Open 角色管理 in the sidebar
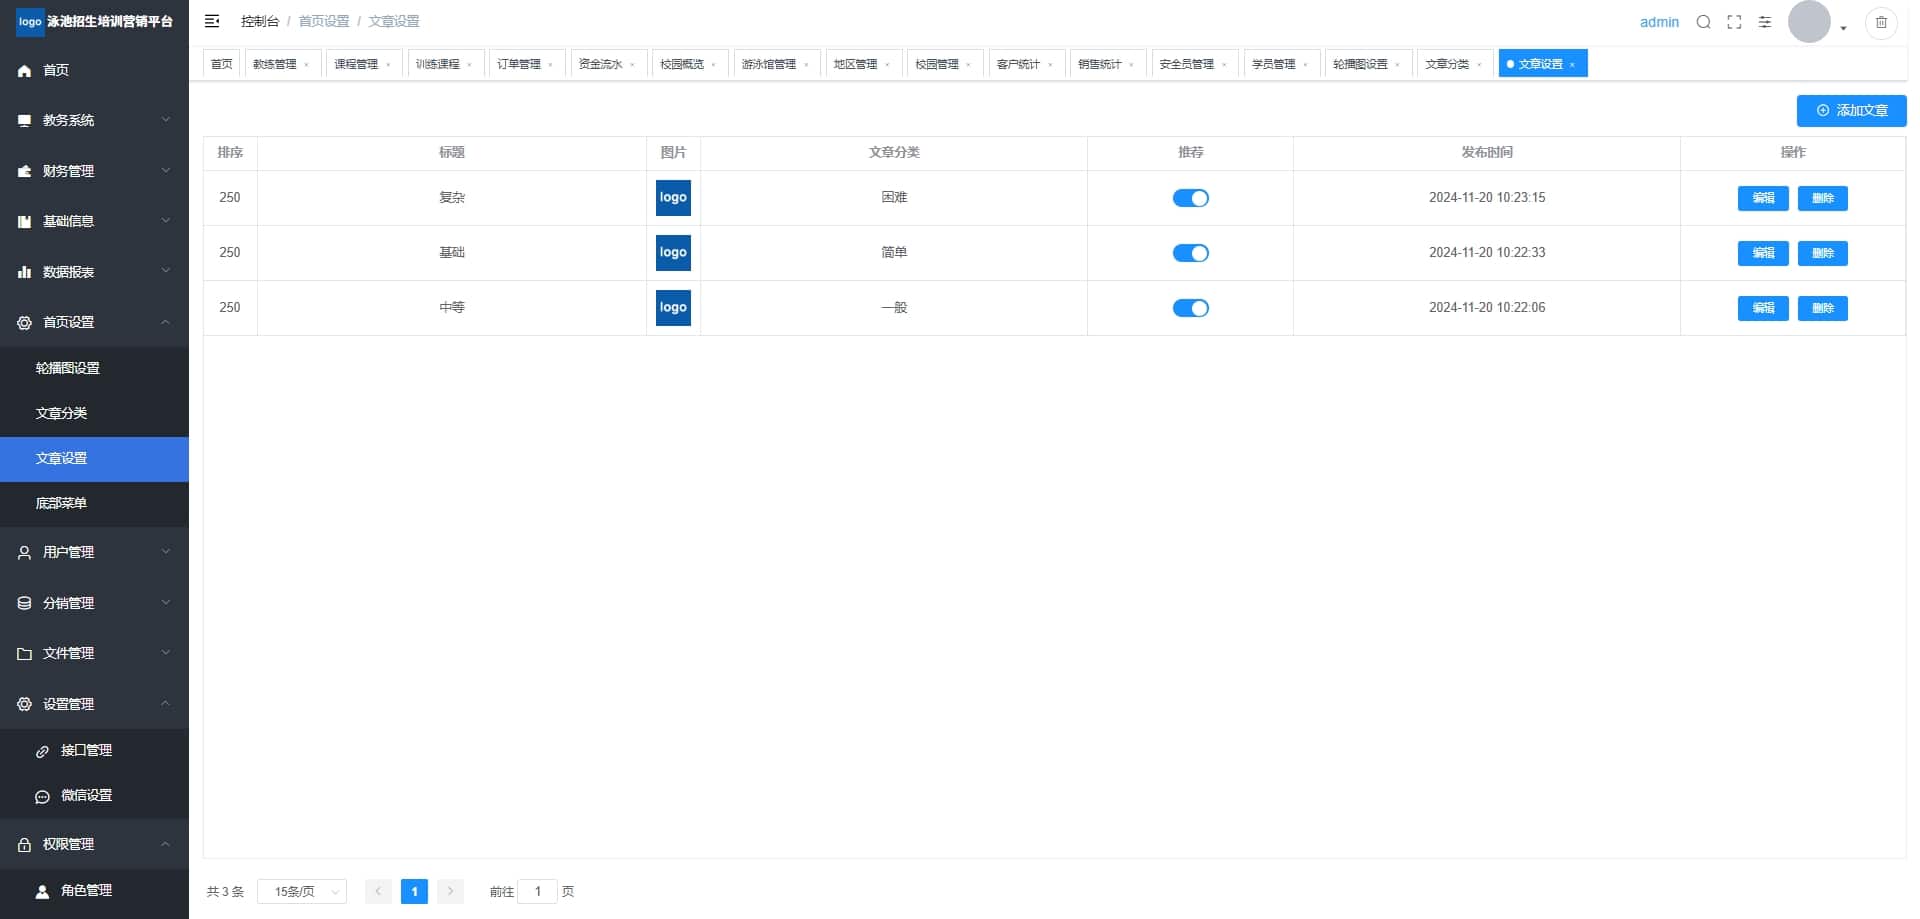 pyautogui.click(x=94, y=891)
